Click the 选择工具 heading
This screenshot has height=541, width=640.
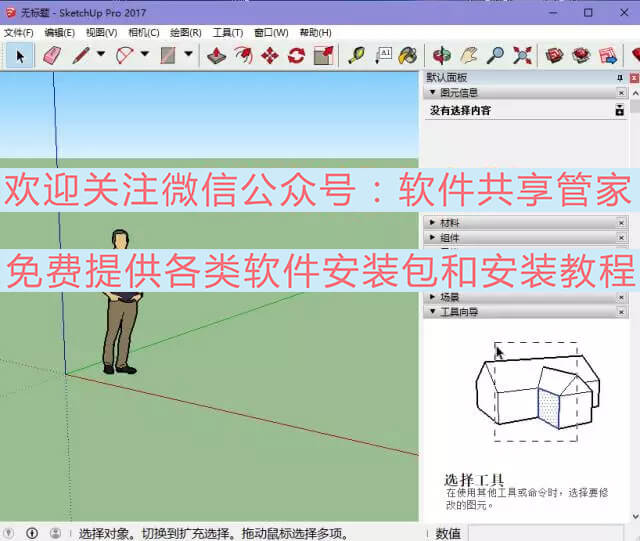(x=474, y=480)
